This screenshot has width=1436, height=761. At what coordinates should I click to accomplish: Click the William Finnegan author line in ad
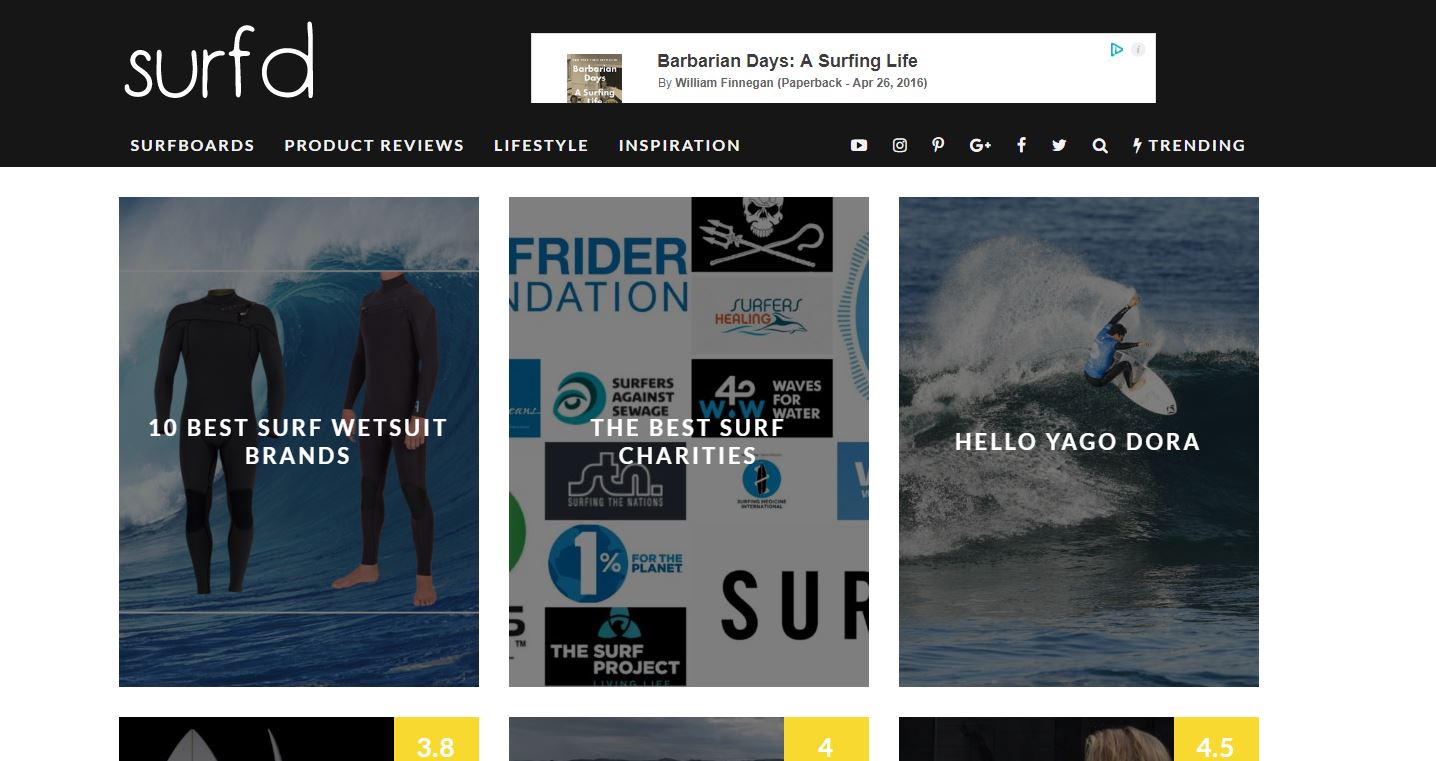[792, 83]
